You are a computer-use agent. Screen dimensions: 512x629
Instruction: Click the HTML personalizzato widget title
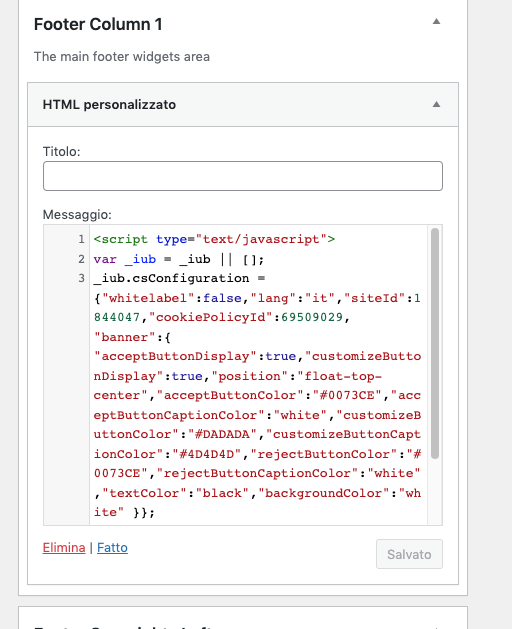click(x=109, y=105)
